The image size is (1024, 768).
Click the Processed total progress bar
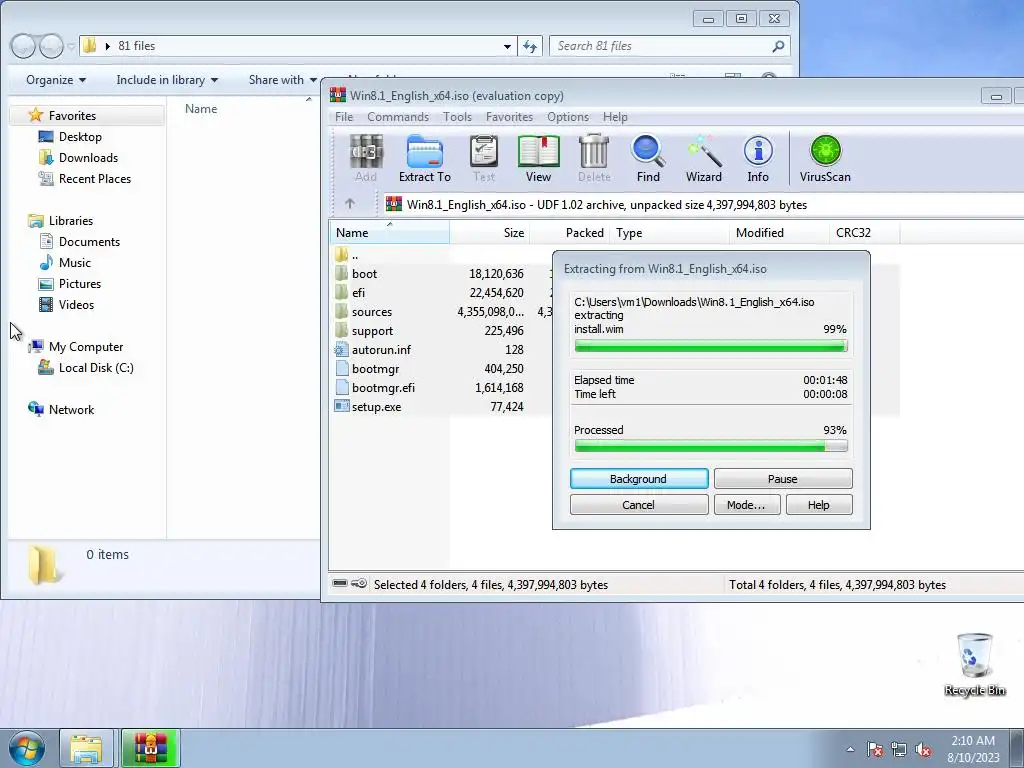tap(711, 446)
